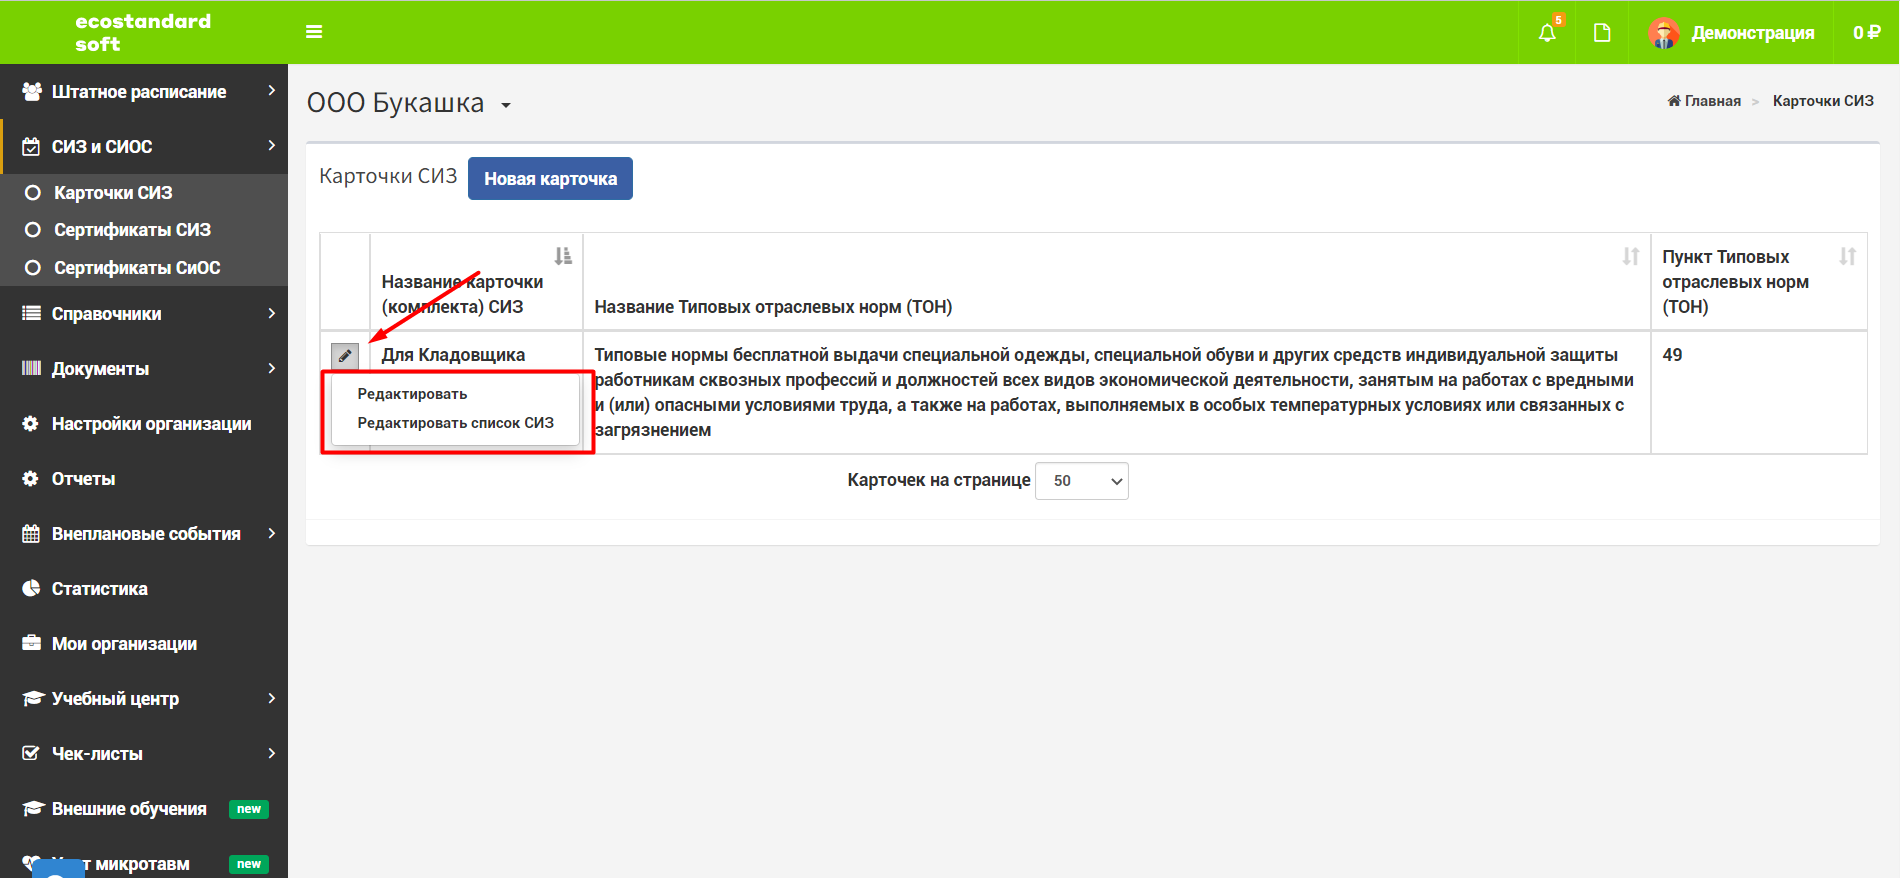Choose Редактировать список СИЗ menu item
The height and width of the screenshot is (878, 1900).
(x=455, y=423)
